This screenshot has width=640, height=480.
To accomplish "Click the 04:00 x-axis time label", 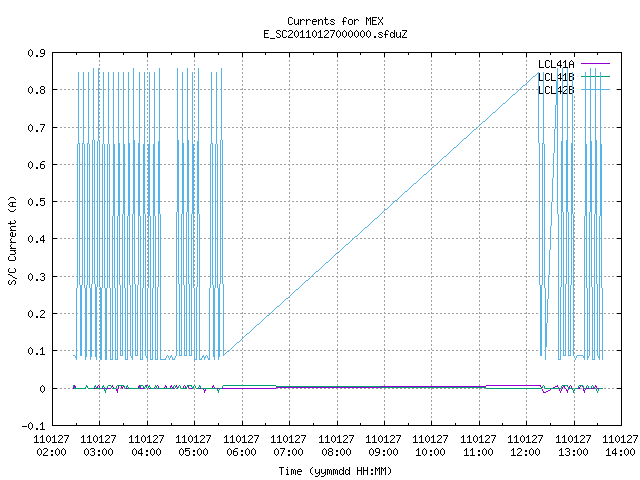I will [146, 452].
